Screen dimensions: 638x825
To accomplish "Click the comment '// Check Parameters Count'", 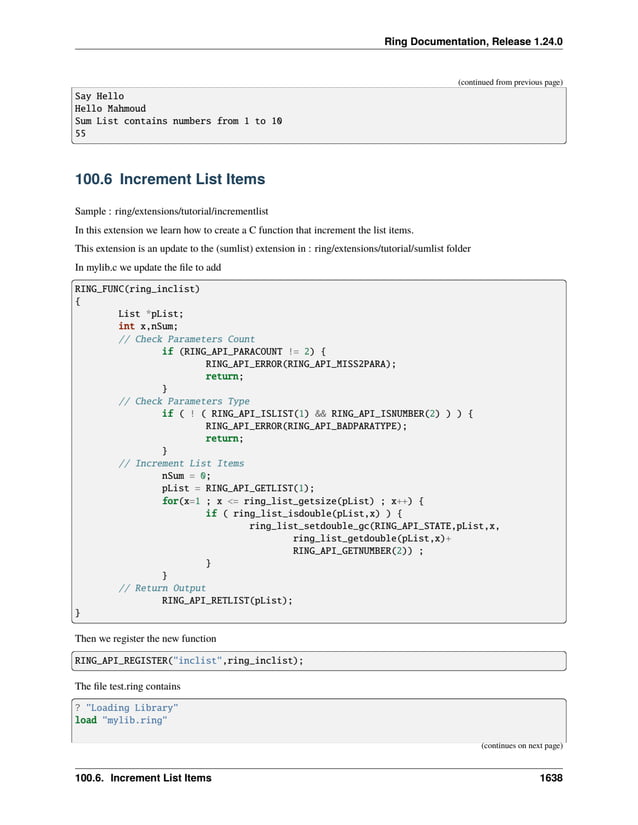I will [x=187, y=339].
